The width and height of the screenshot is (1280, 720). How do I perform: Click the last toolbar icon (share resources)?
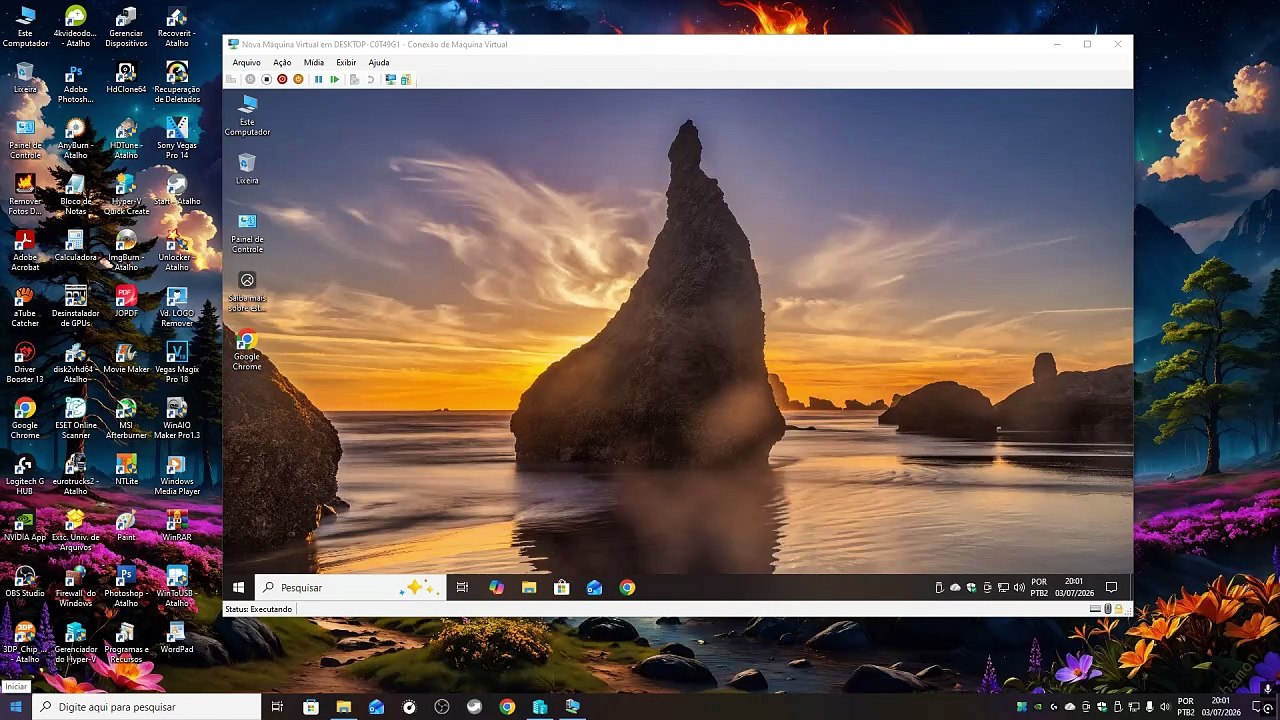pos(406,79)
